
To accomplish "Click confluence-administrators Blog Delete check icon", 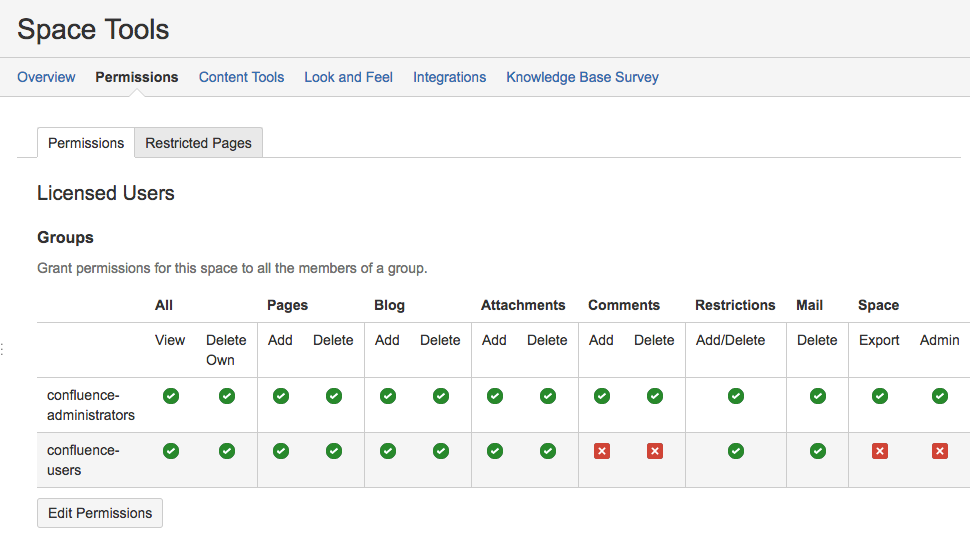I will pos(441,396).
